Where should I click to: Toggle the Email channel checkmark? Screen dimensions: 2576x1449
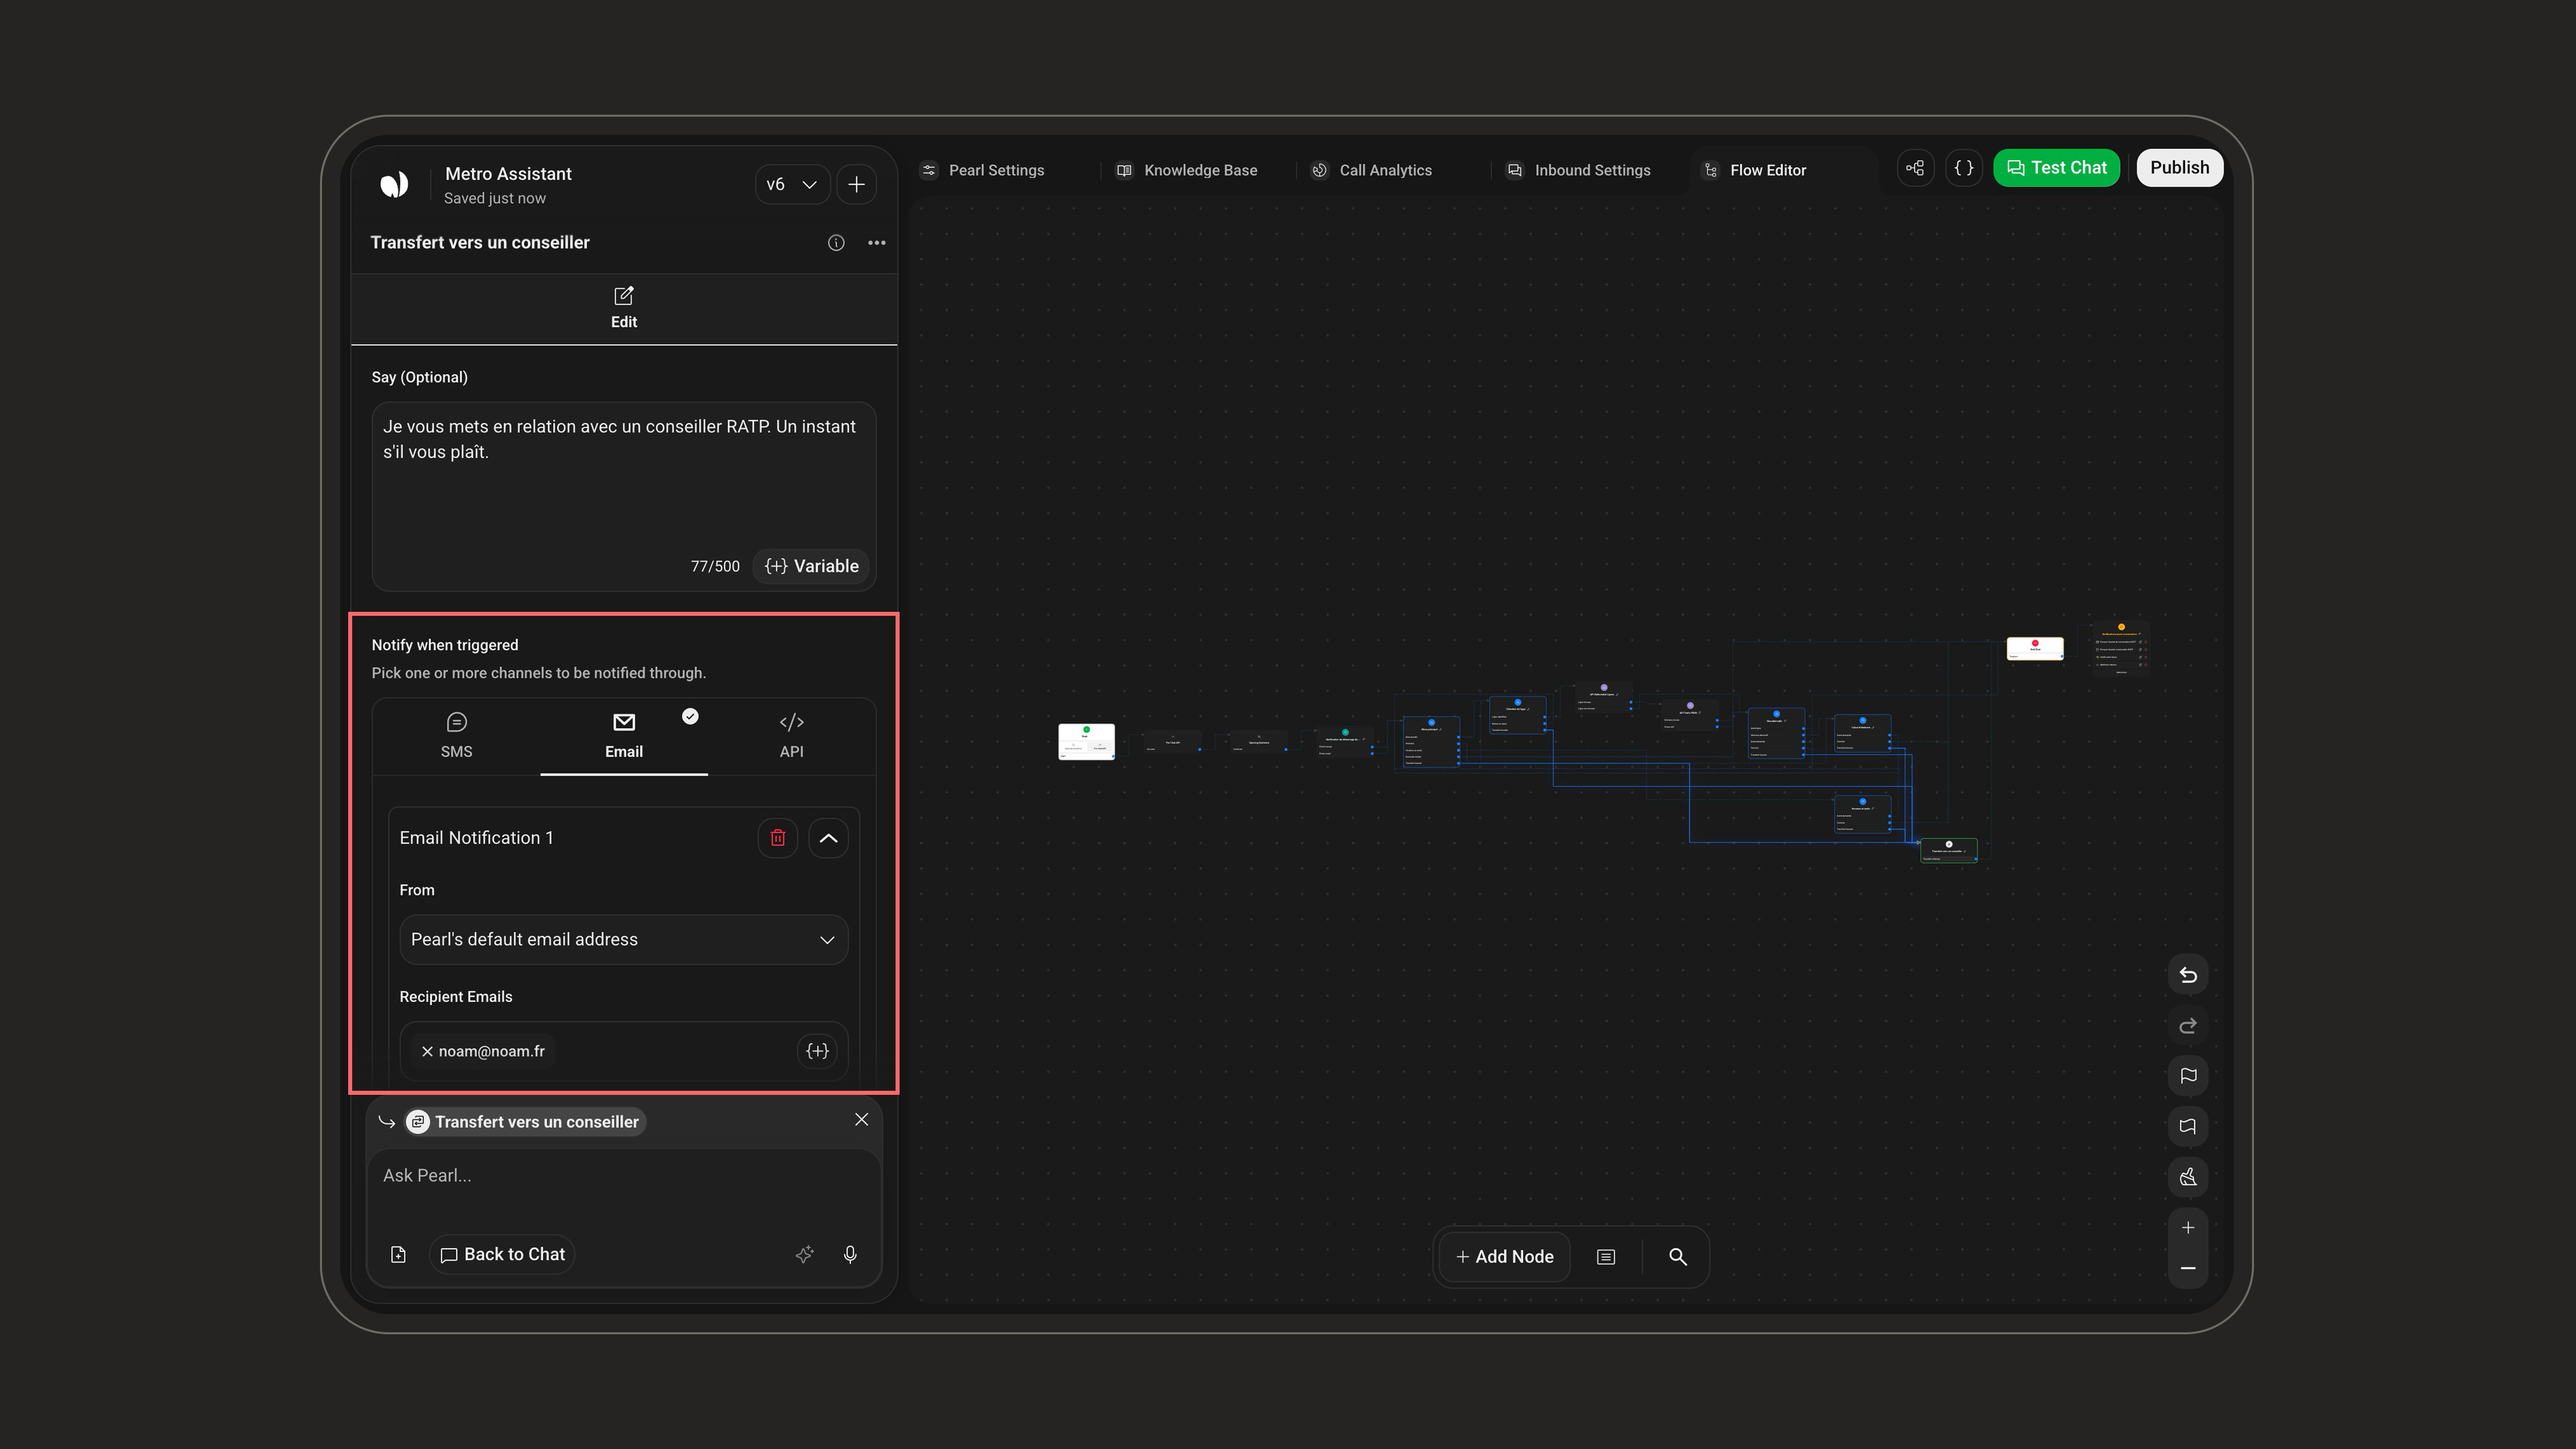pyautogui.click(x=690, y=716)
